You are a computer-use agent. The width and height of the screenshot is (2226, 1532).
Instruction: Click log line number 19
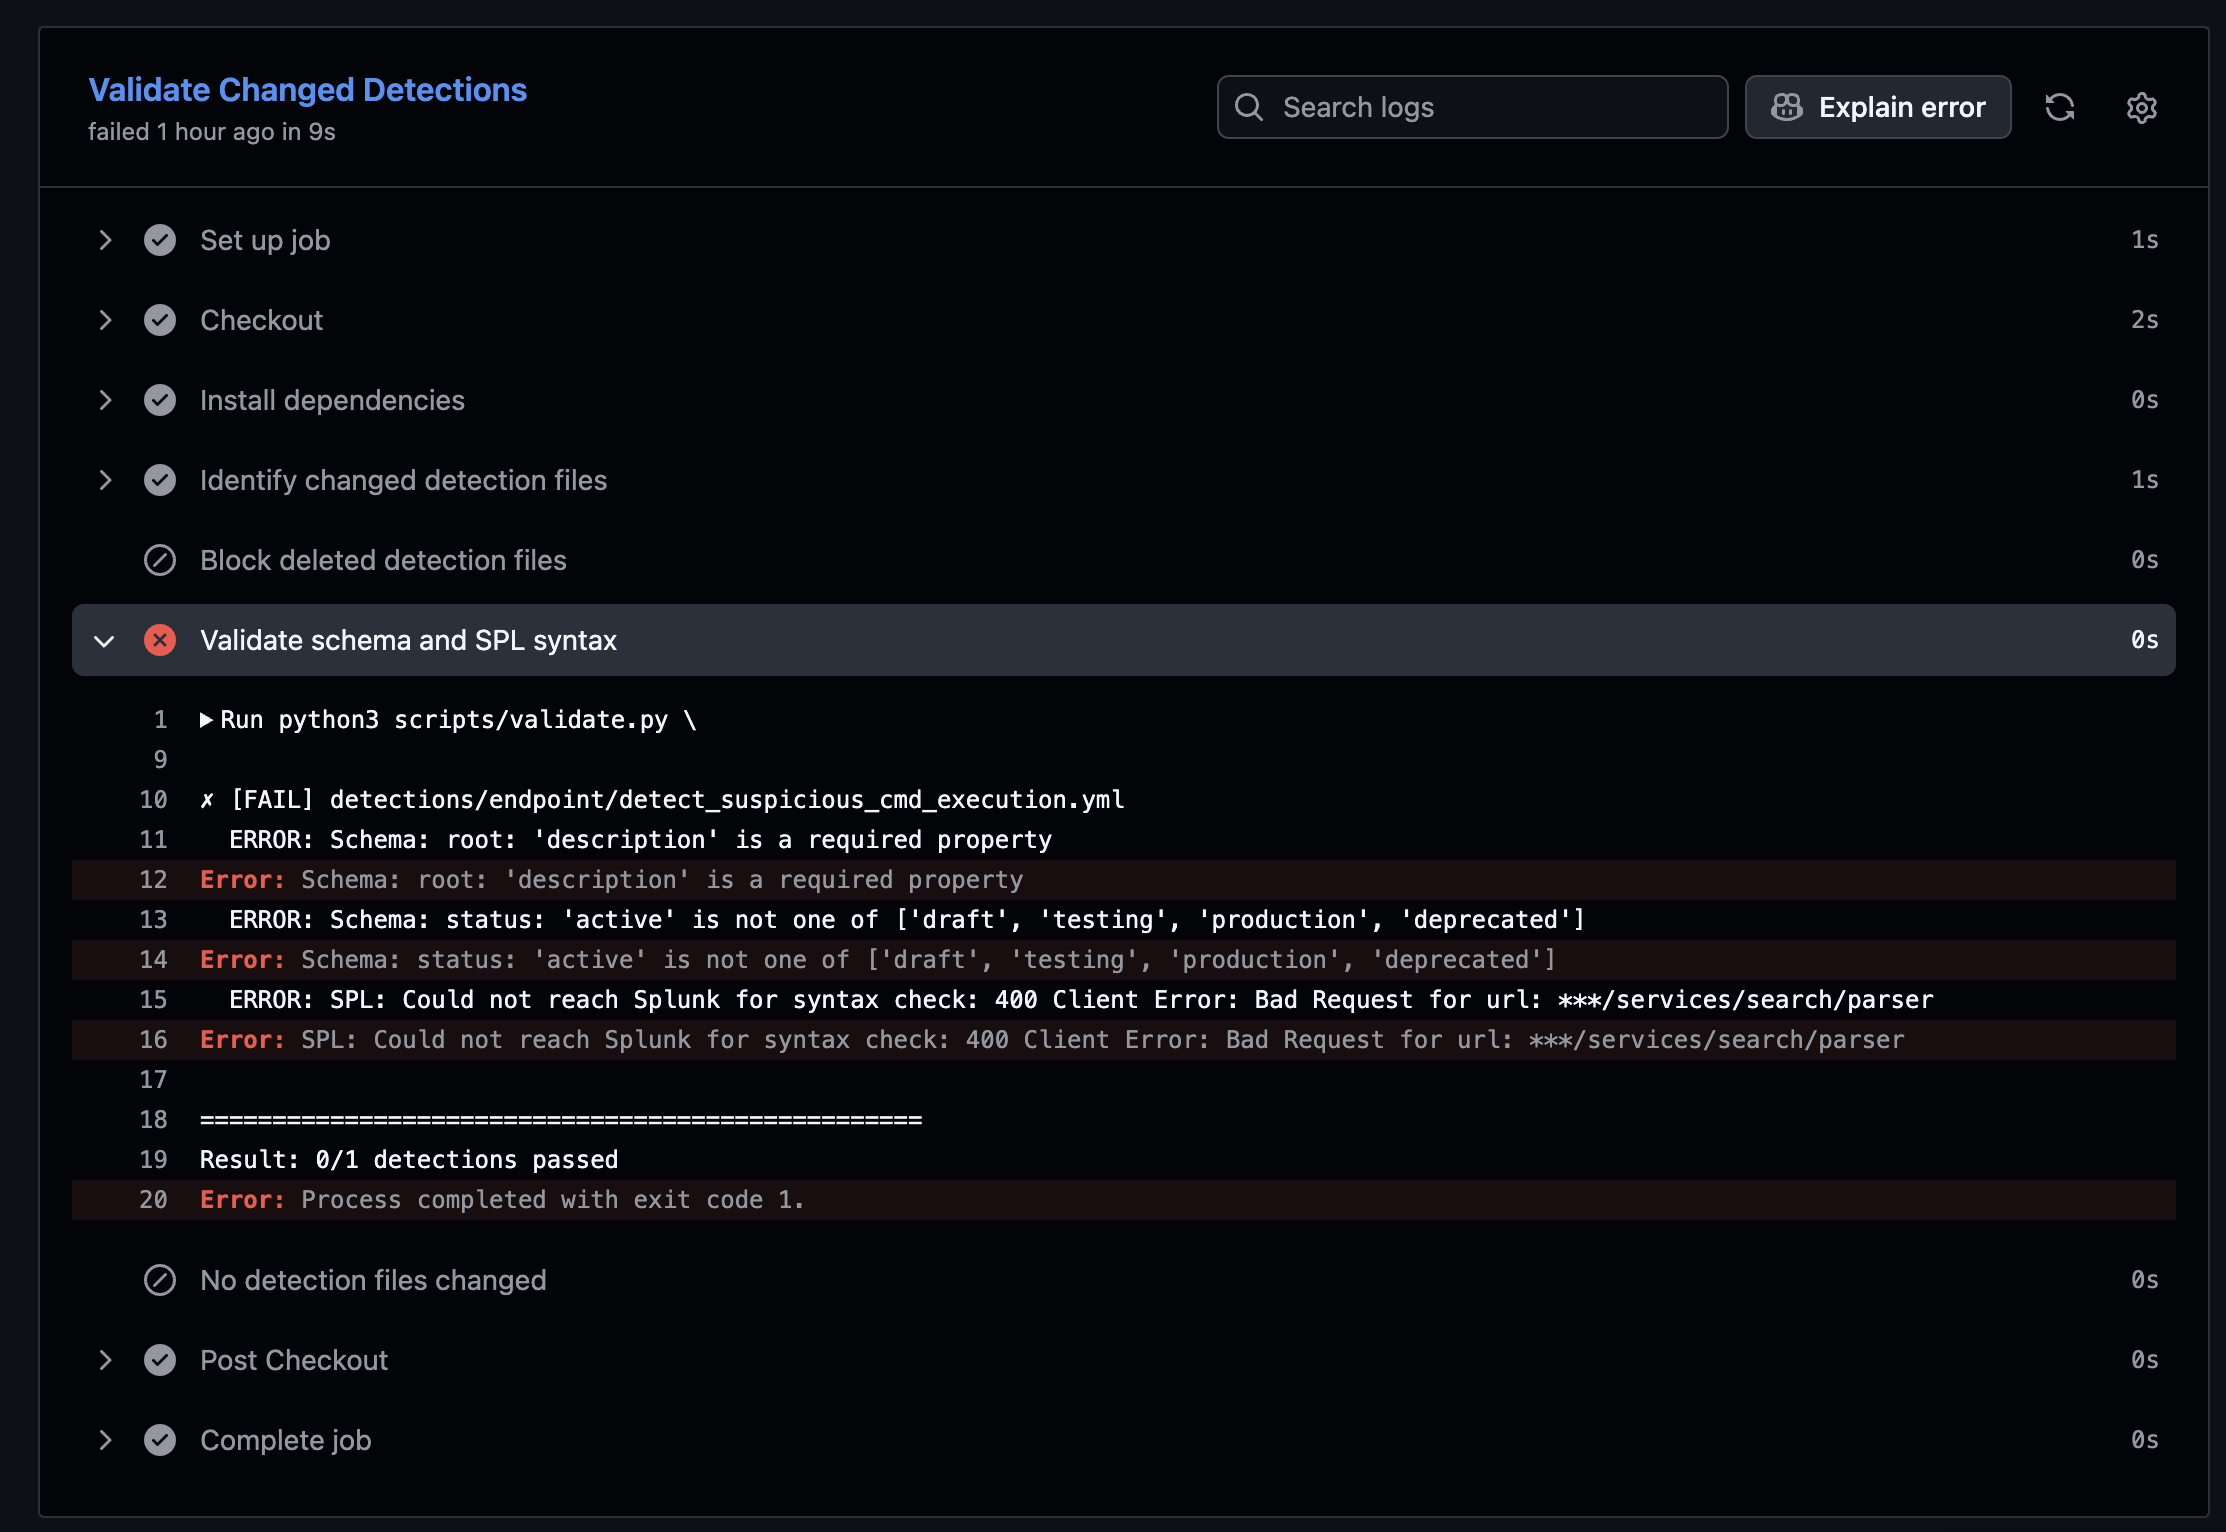click(153, 1160)
